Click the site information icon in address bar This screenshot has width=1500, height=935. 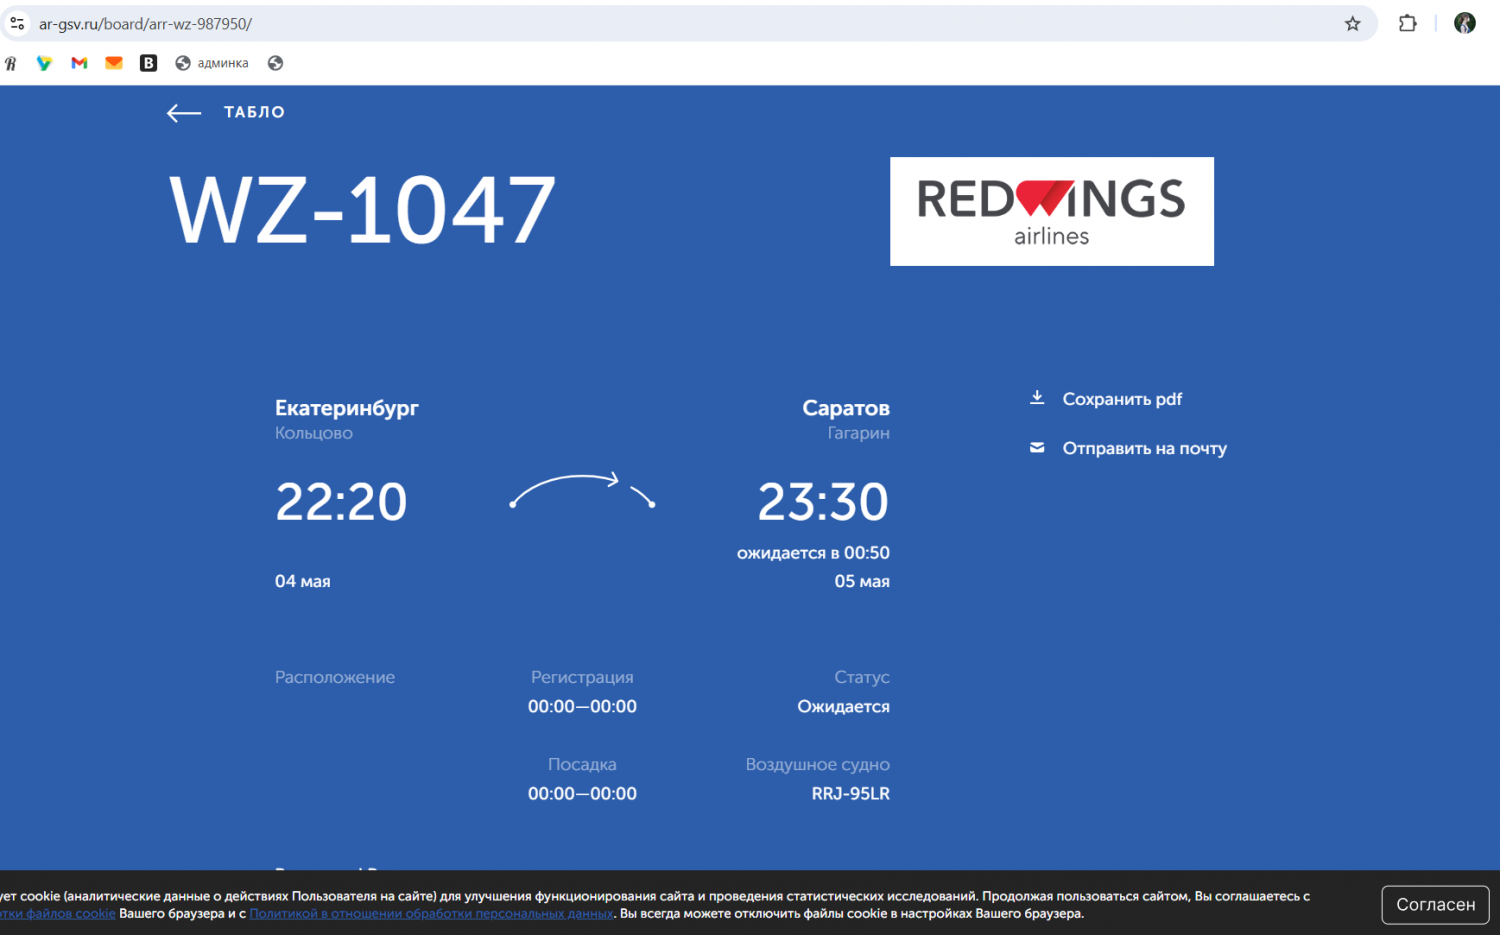17,23
